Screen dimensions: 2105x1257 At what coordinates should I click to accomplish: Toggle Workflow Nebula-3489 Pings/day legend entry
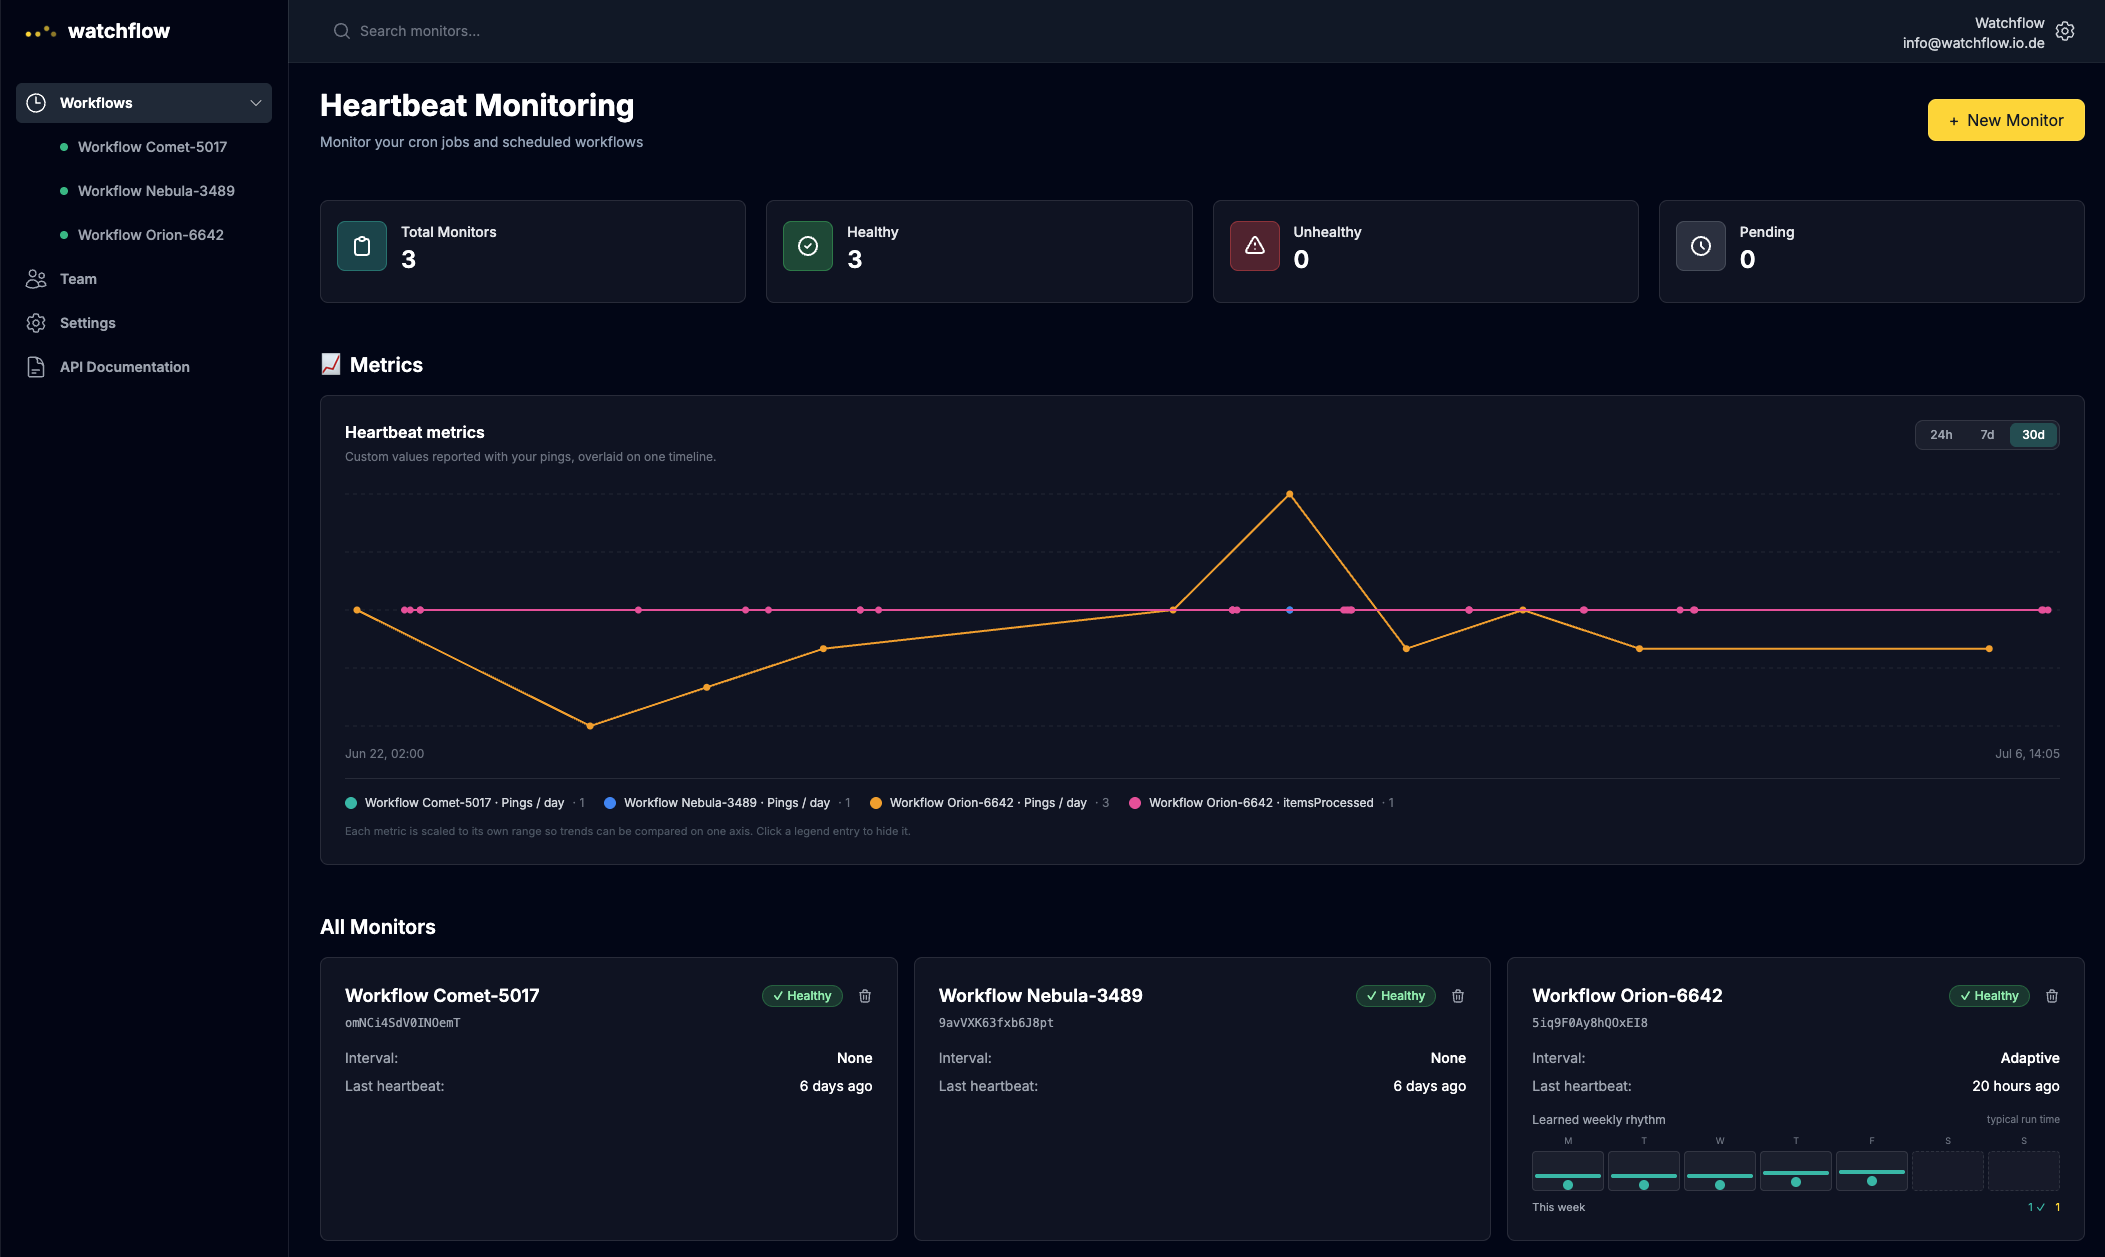(x=727, y=803)
